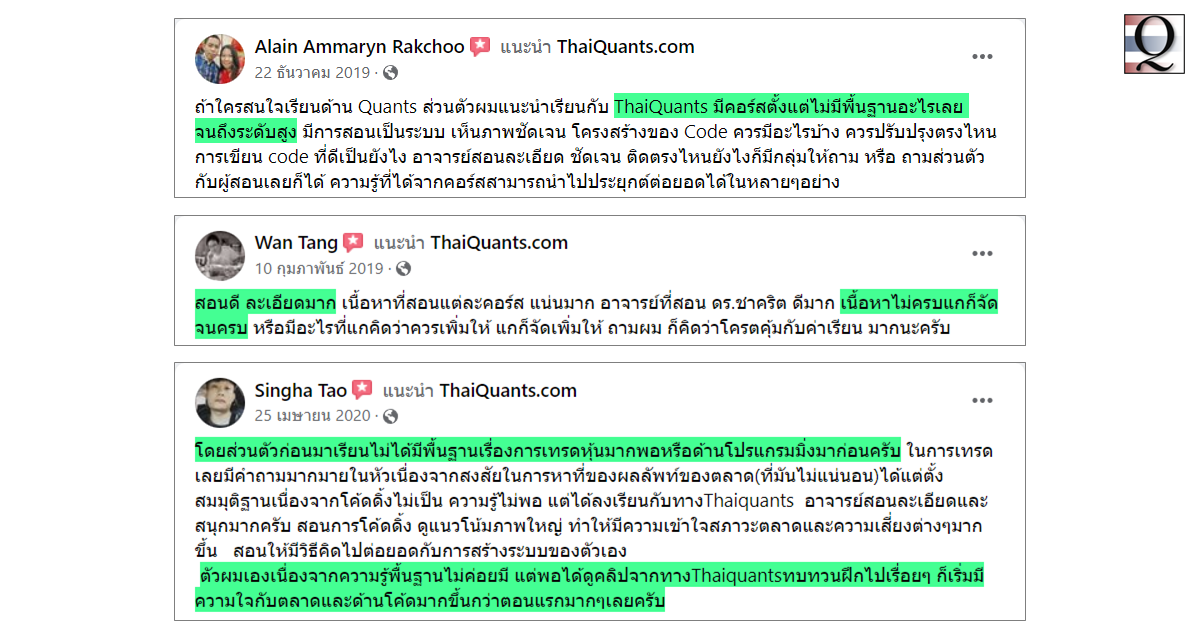
Task: Click the name Singha Tao
Action: click(x=301, y=391)
